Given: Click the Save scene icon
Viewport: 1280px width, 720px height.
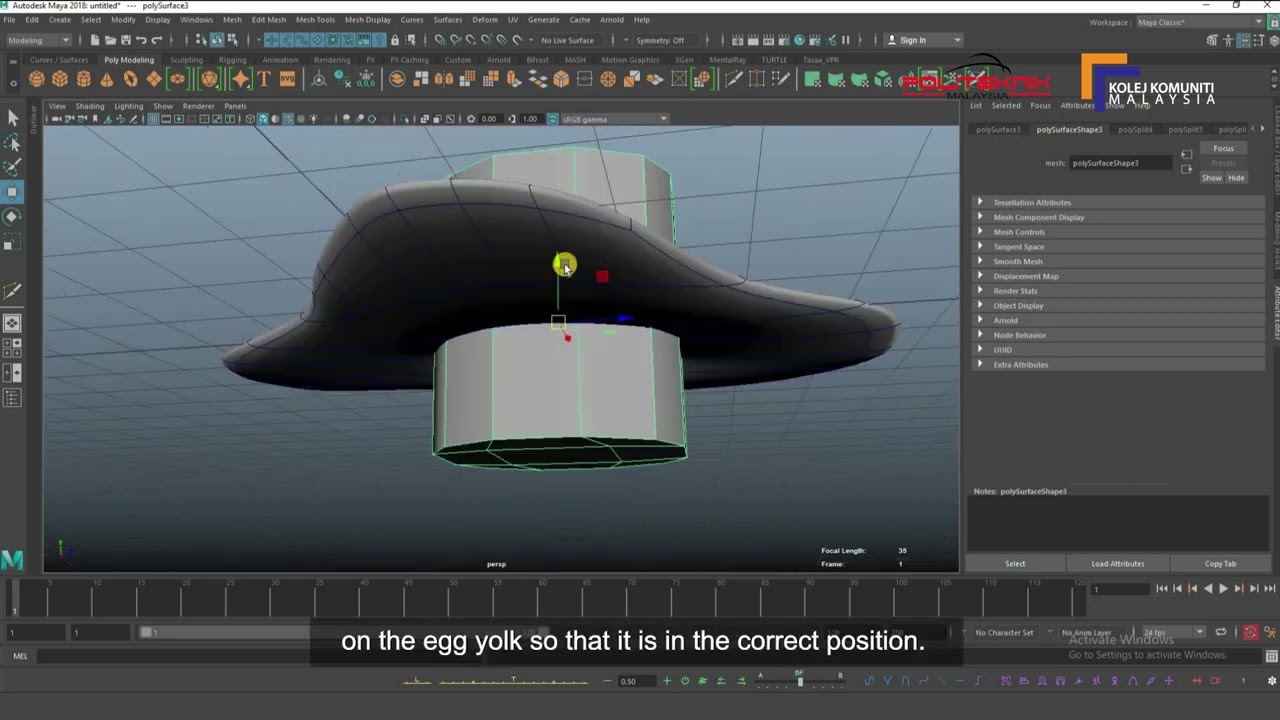Looking at the screenshot, I should (x=125, y=40).
